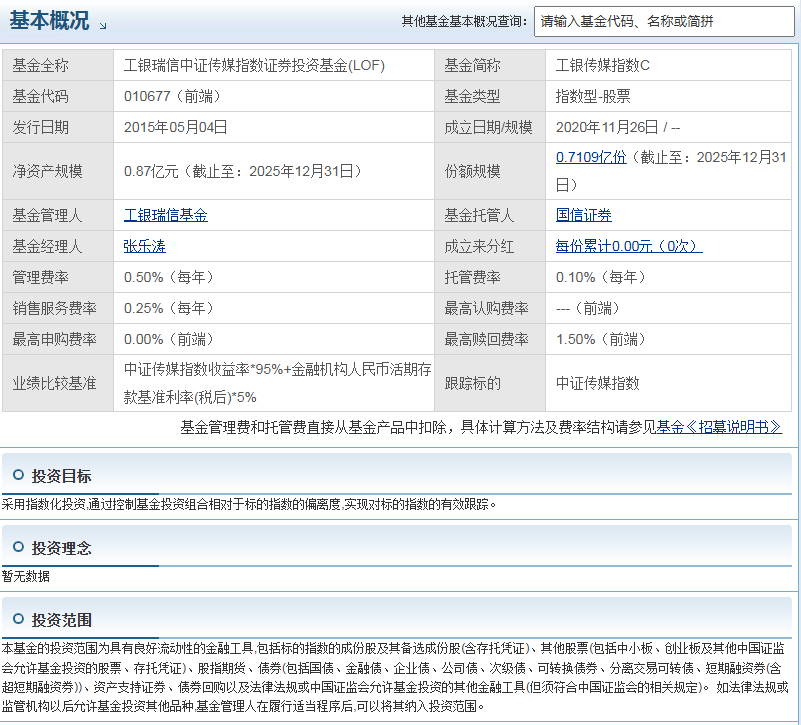Click the circle bullet icon beside 投资理念
Image resolution: width=801 pixels, height=725 pixels.
18,547
